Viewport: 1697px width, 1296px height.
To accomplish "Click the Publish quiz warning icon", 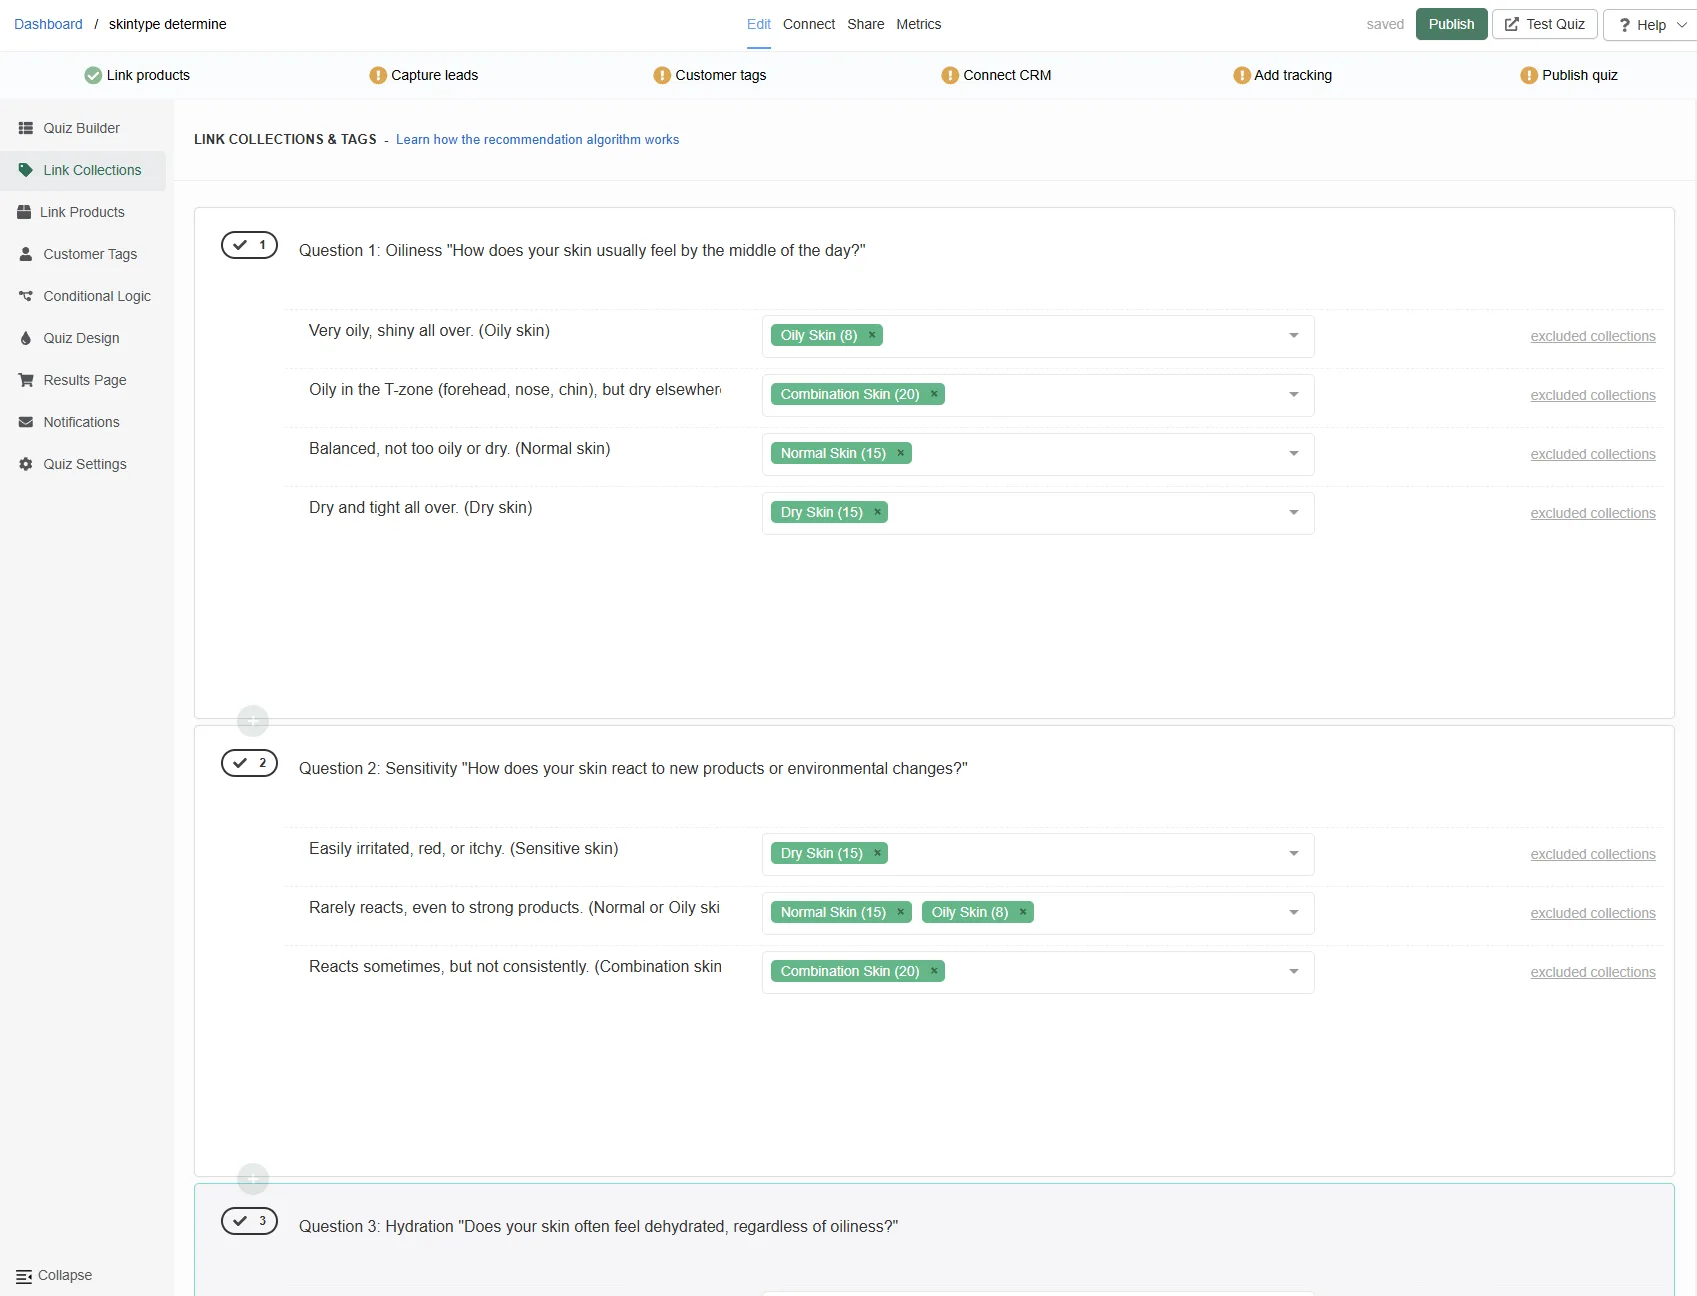I will pyautogui.click(x=1529, y=75).
